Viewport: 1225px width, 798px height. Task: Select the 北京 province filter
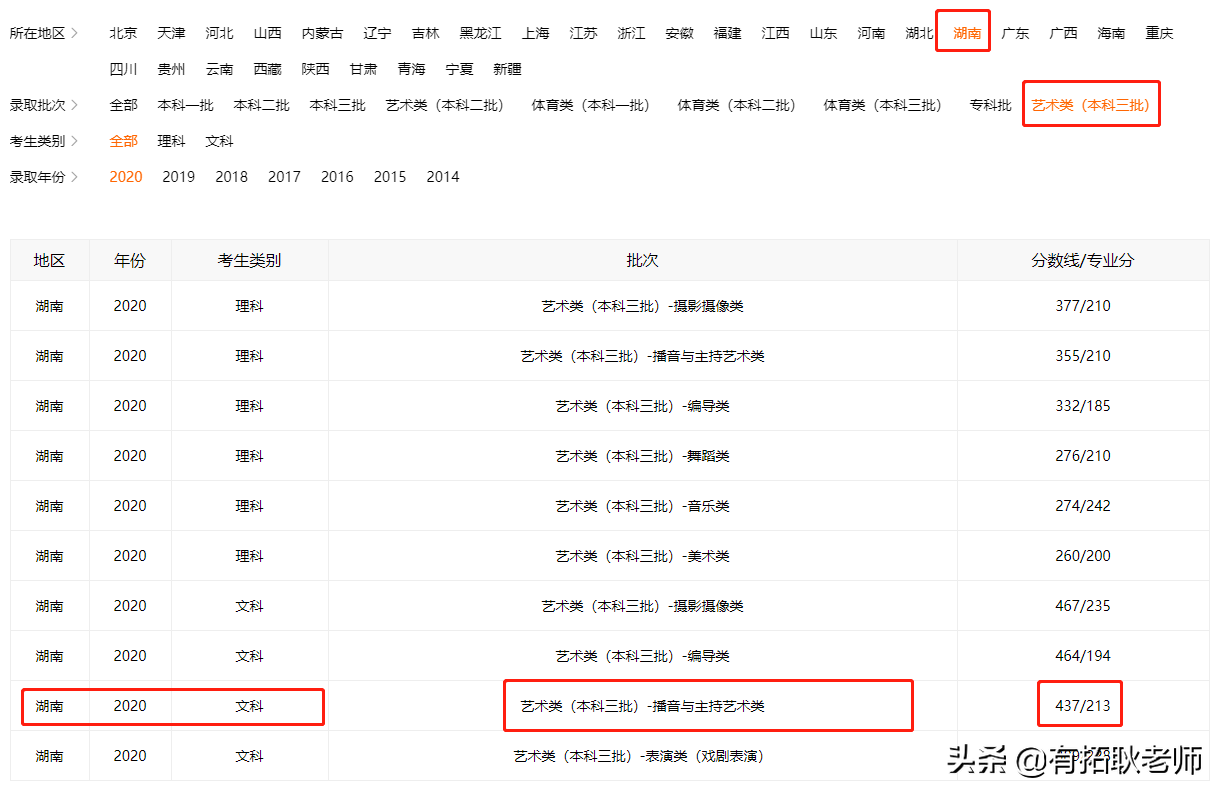click(x=123, y=31)
